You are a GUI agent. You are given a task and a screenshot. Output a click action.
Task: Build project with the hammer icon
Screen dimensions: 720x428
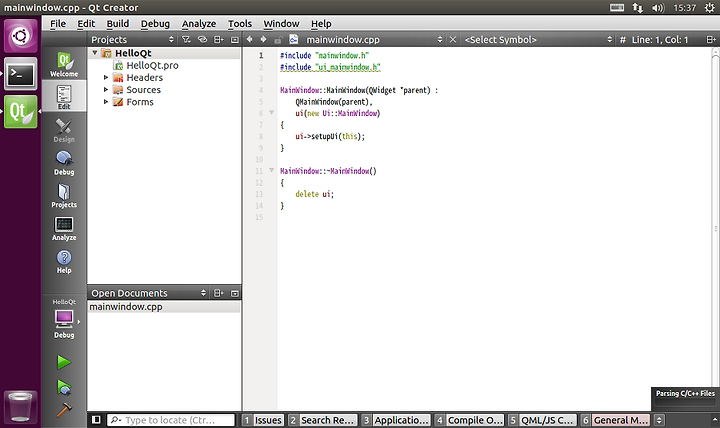point(64,410)
